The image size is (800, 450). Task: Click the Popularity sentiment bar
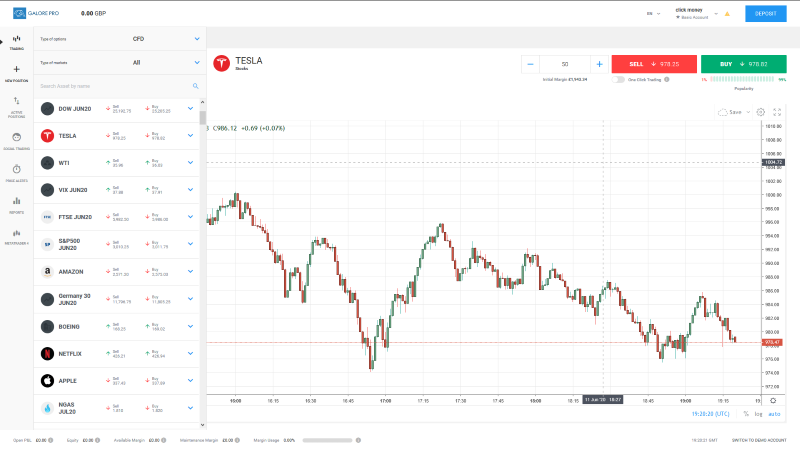click(744, 80)
